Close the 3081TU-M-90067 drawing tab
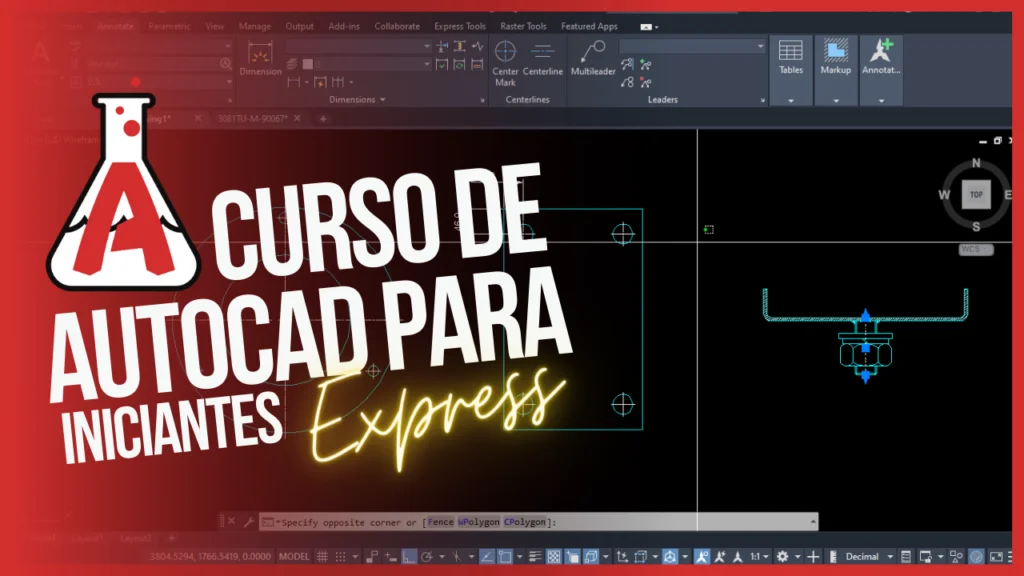Viewport: 1024px width, 576px height. (x=297, y=118)
